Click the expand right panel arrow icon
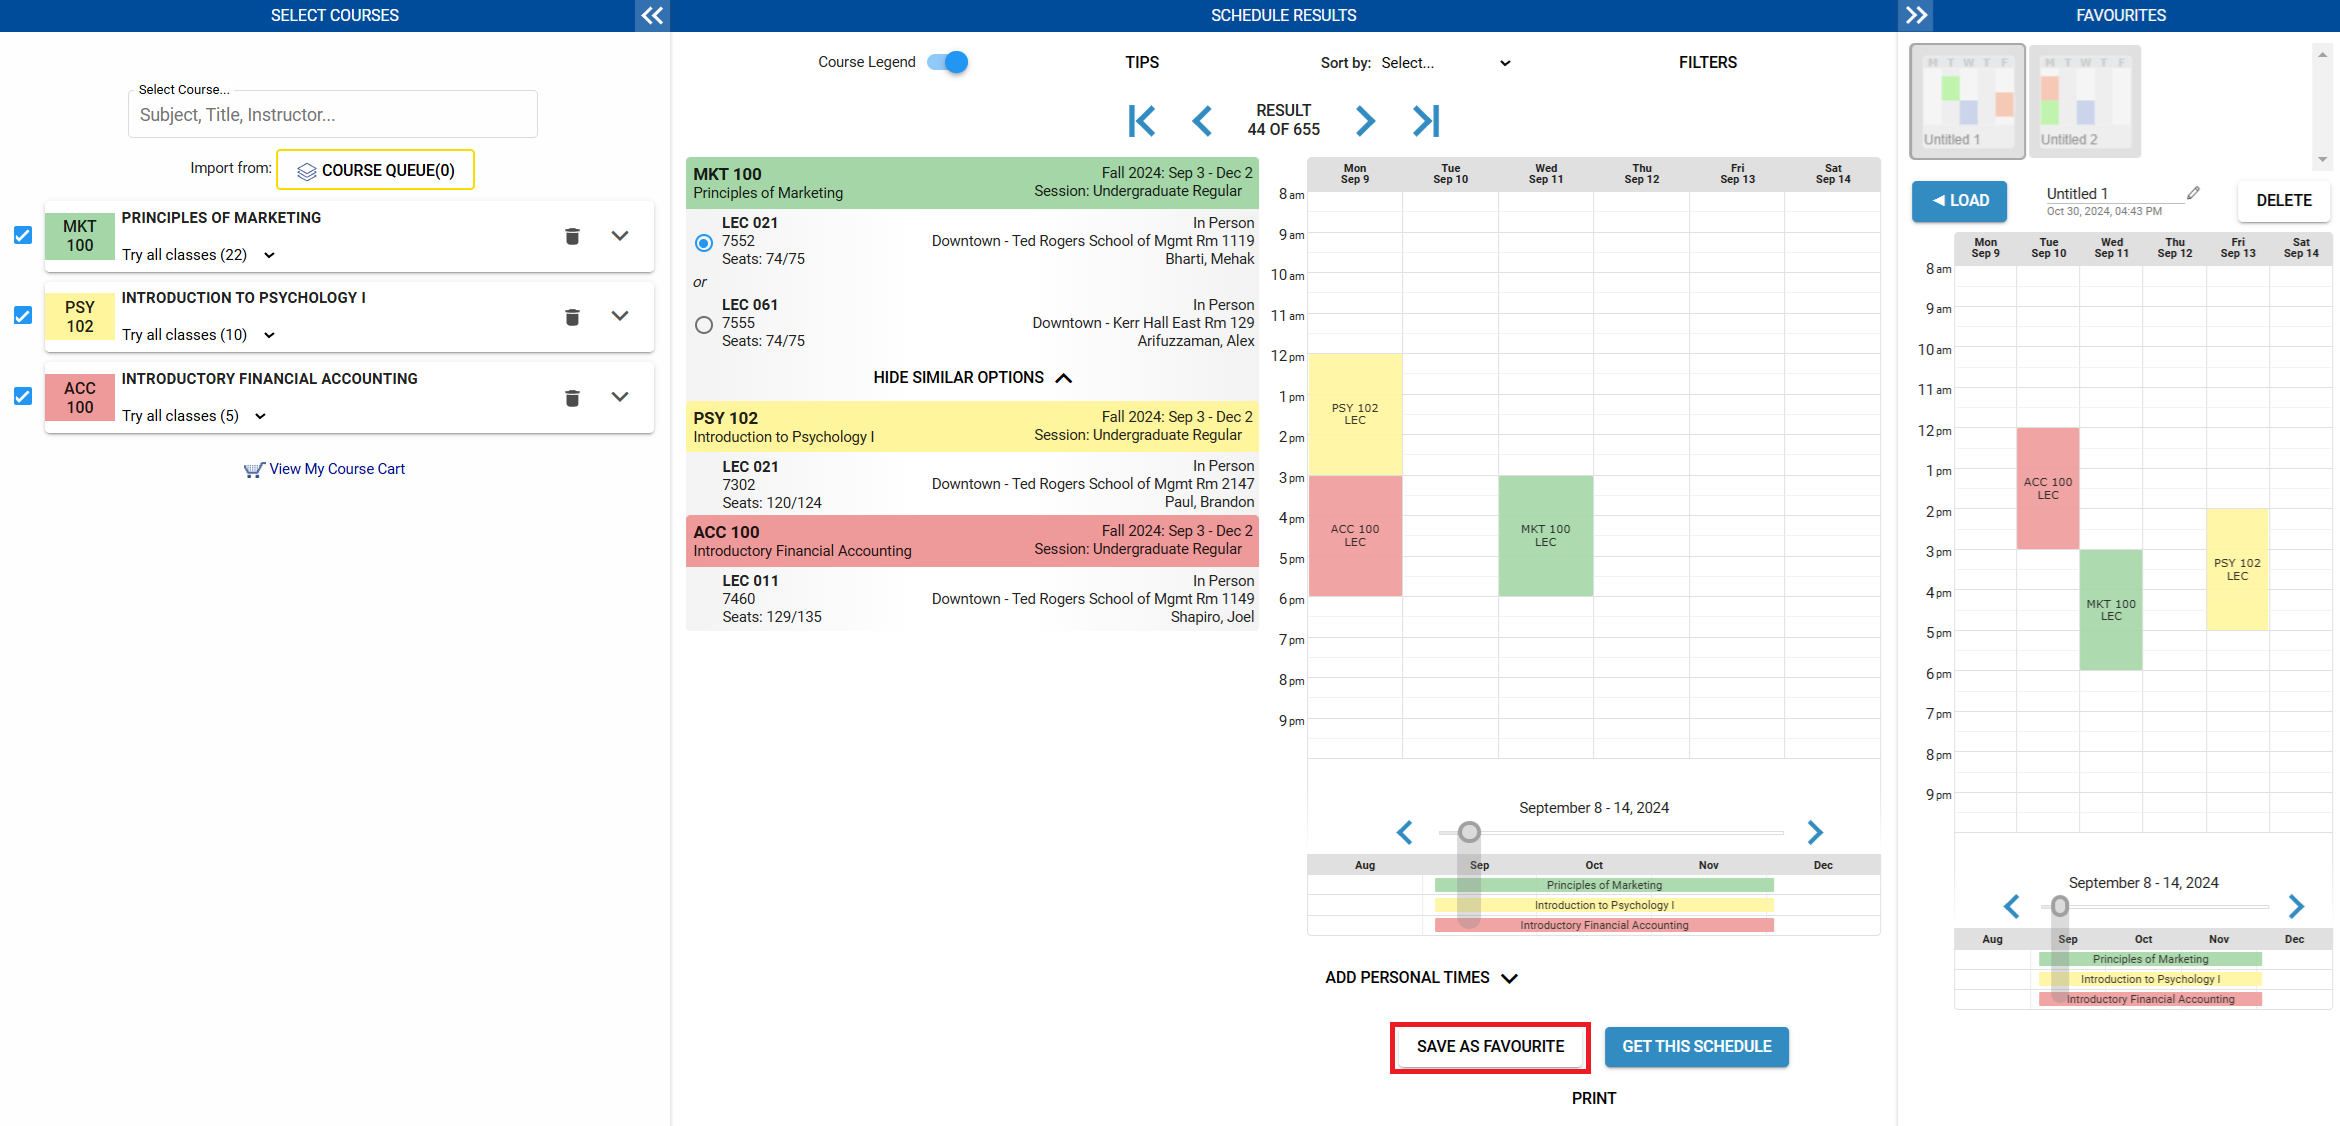Viewport: 2340px width, 1126px height. 1915,15
